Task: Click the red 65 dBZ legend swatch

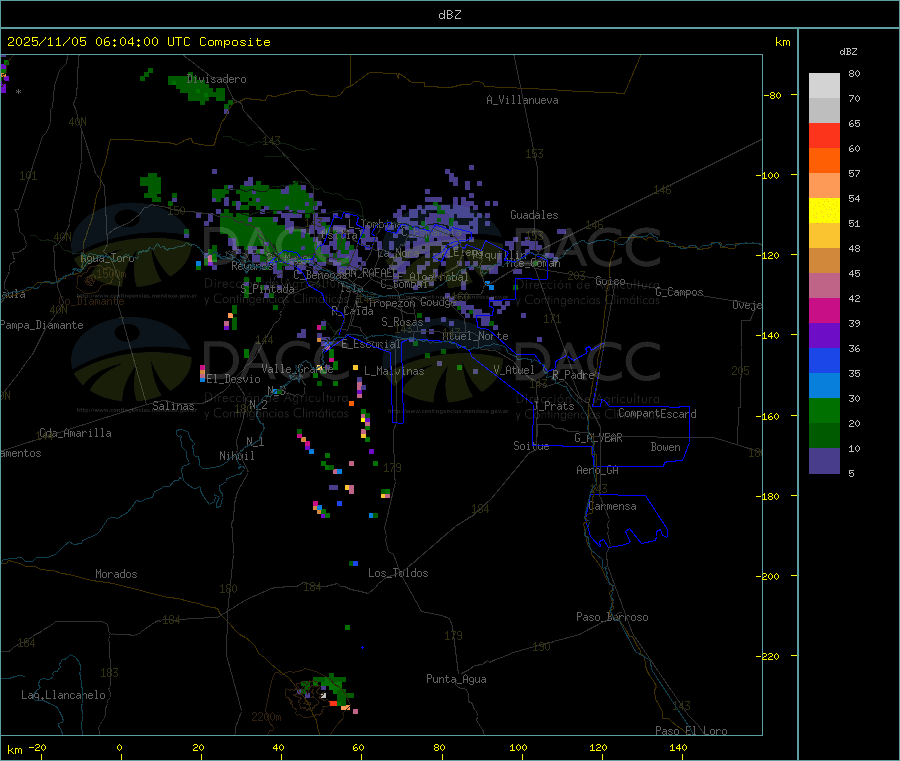Action: tap(824, 135)
